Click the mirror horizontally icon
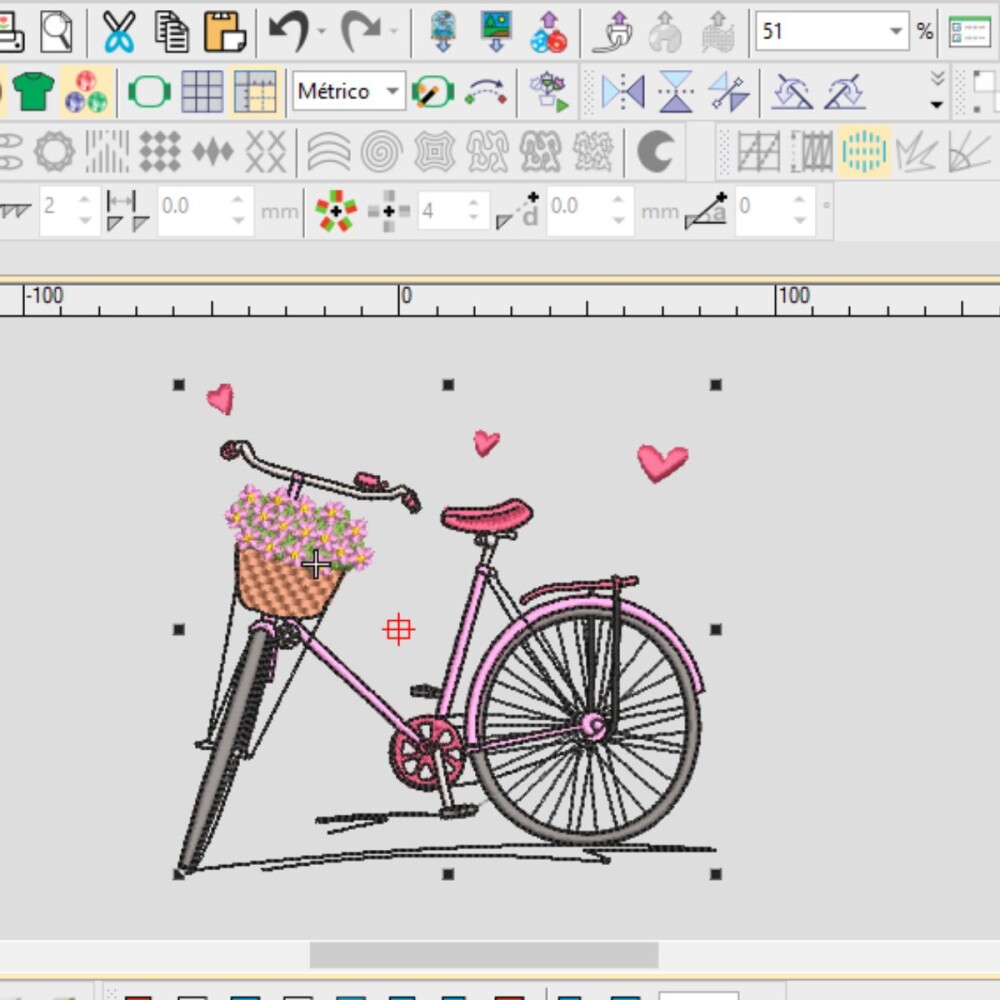Screen dimensions: 1000x1000 tap(623, 91)
